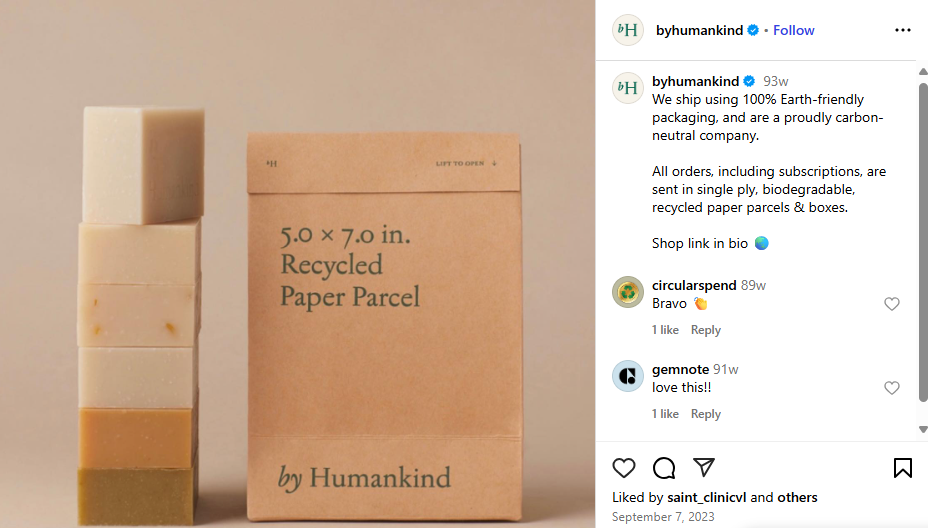This screenshot has height=528, width=928.
Task: Reply to circularspend's comment
Action: point(705,330)
